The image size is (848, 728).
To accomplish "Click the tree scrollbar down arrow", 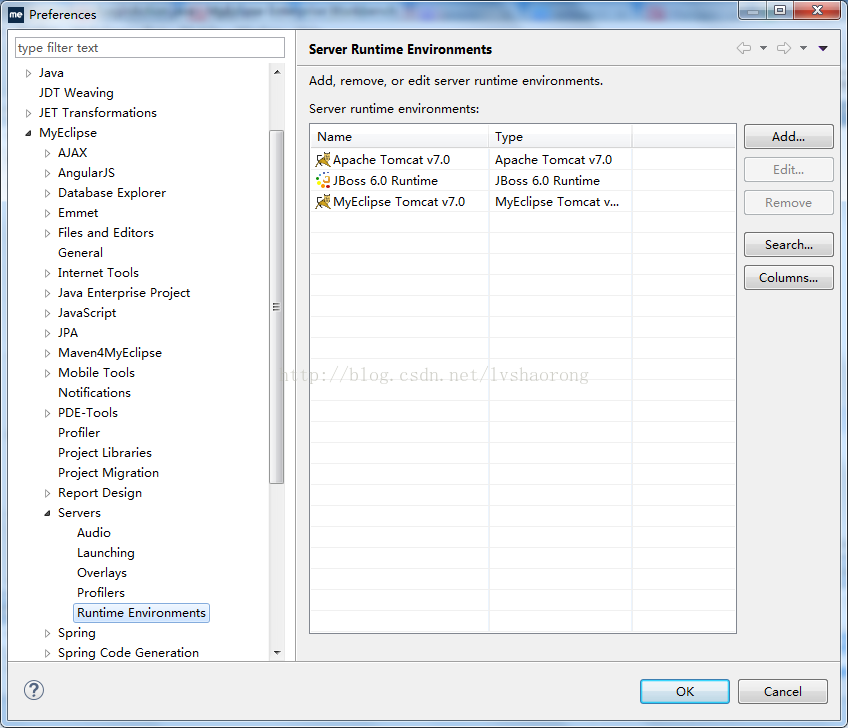I will (277, 652).
